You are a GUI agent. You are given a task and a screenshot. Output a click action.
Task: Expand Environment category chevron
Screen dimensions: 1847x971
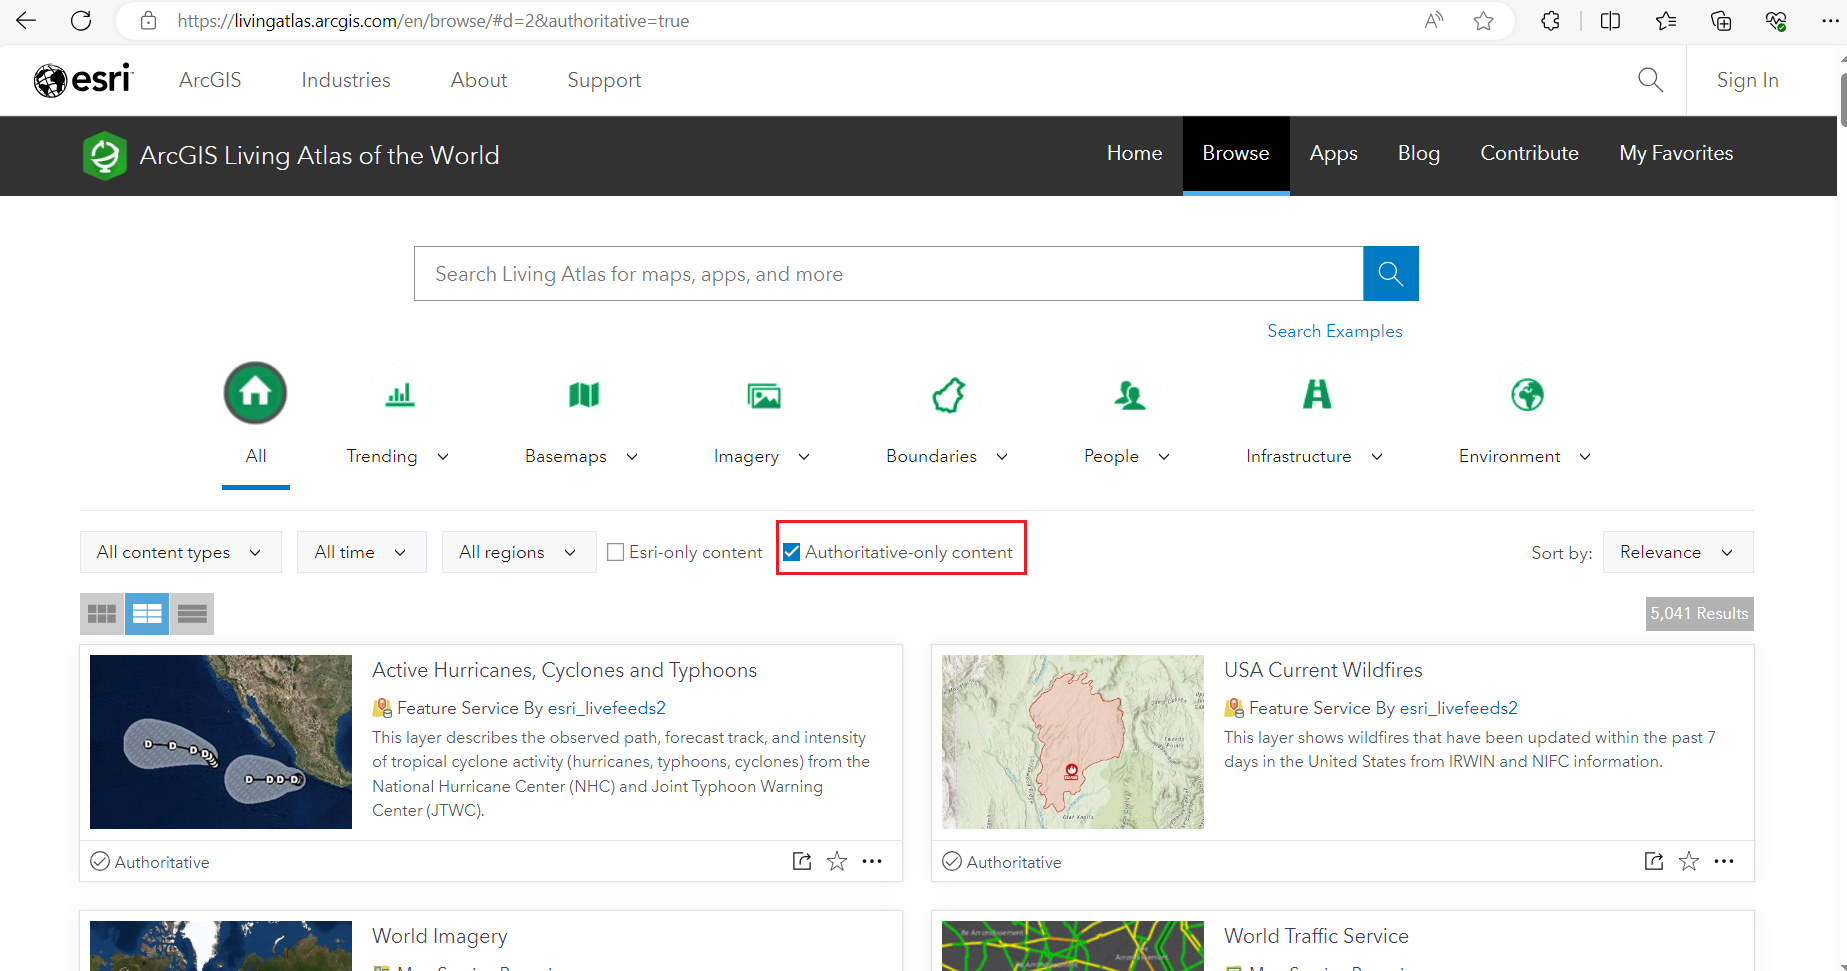pos(1585,457)
